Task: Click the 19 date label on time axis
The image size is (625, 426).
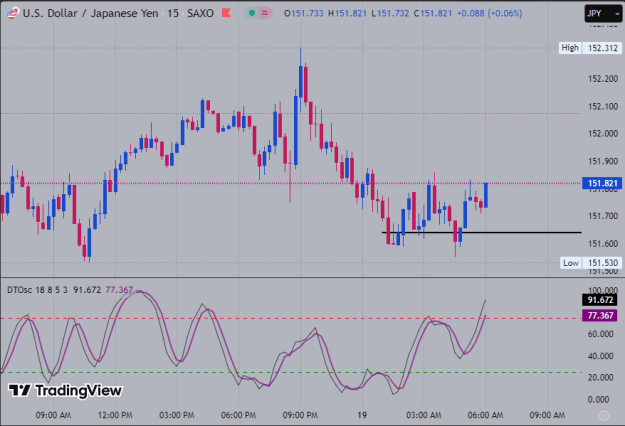Action: 362,415
